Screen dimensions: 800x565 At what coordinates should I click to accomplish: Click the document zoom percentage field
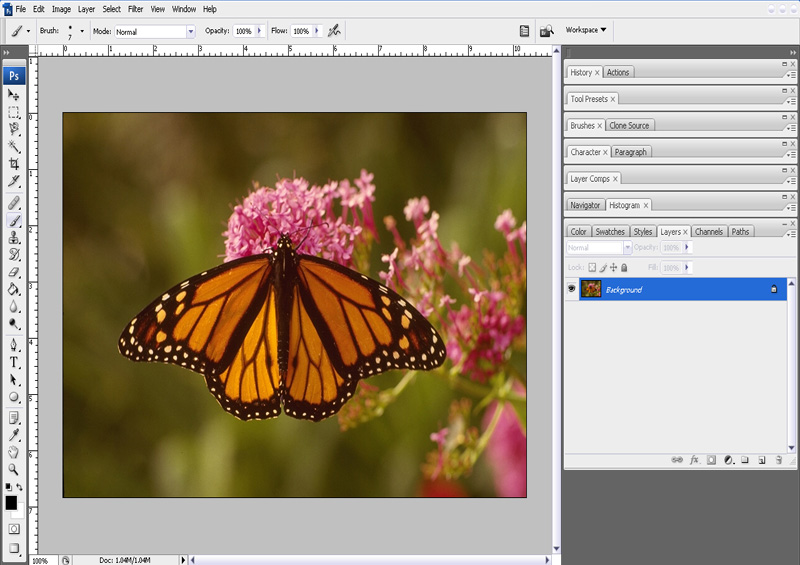point(42,560)
